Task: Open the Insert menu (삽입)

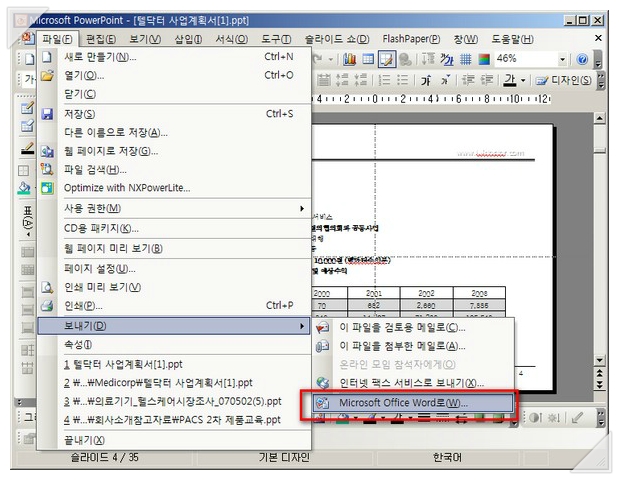Action: click(188, 39)
